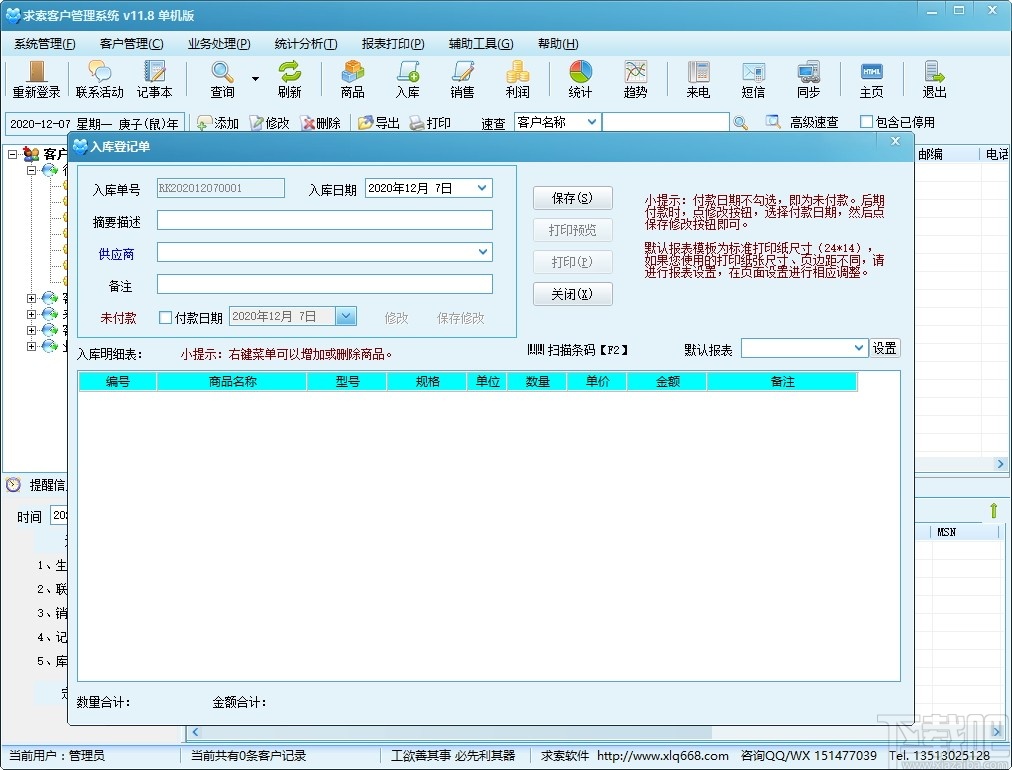Click the 修改 edit toolbar button
Screen dimensions: 1012x770
(x=270, y=123)
